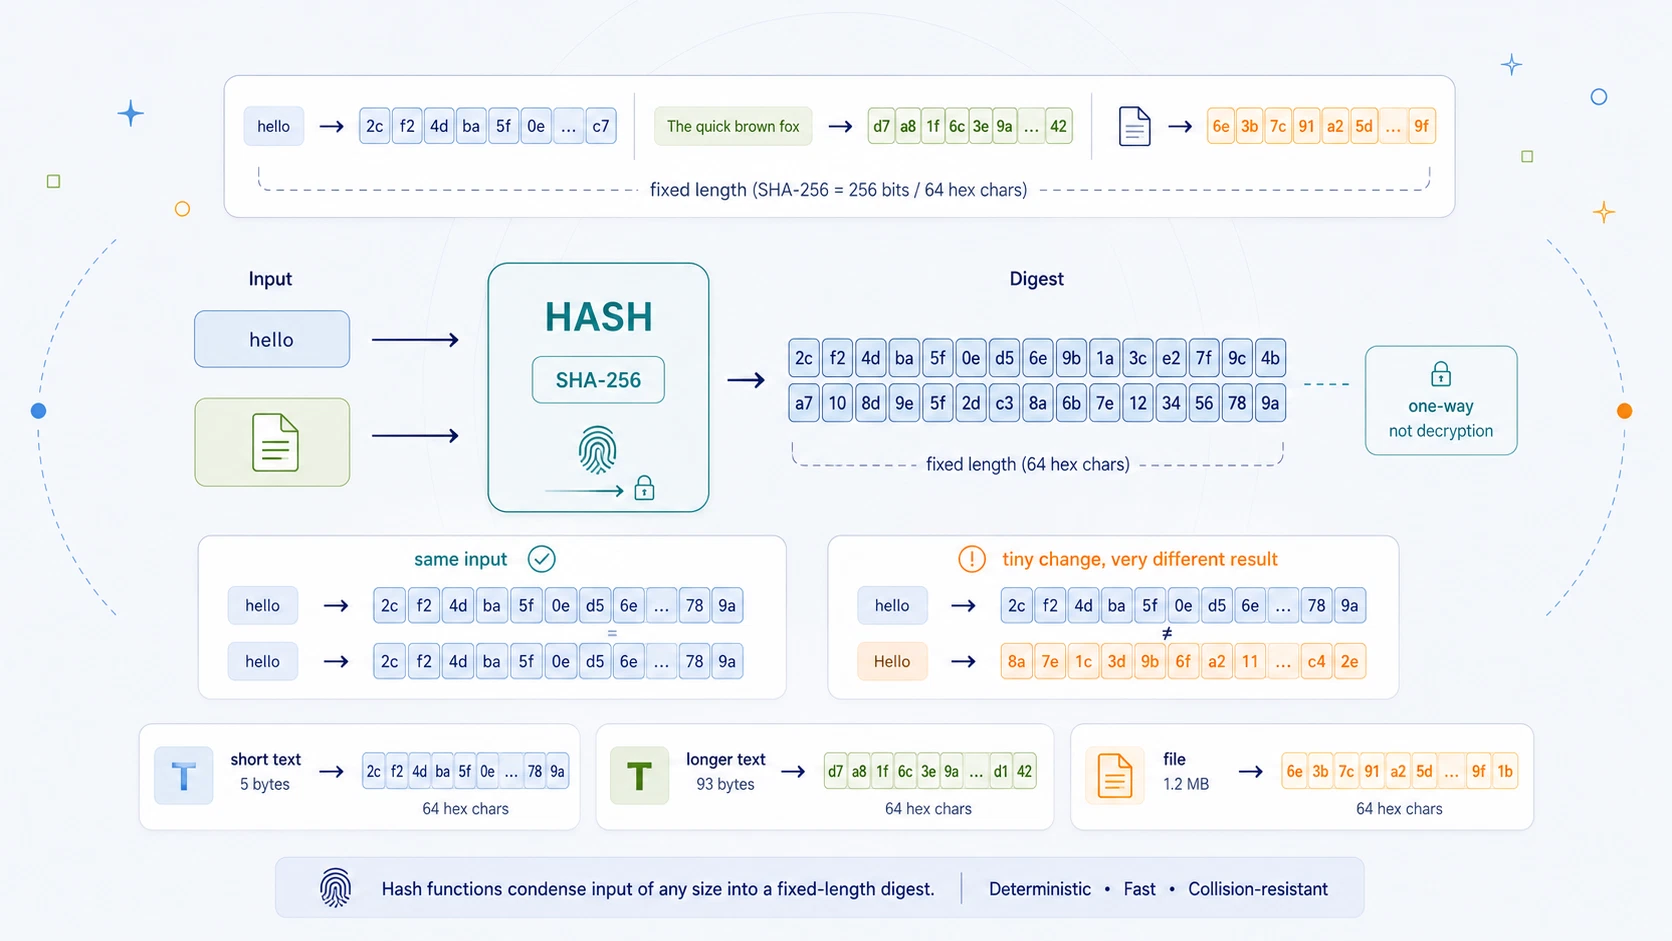Click the blue document icon in the top panel
Image resolution: width=1672 pixels, height=941 pixels.
[x=1134, y=127]
